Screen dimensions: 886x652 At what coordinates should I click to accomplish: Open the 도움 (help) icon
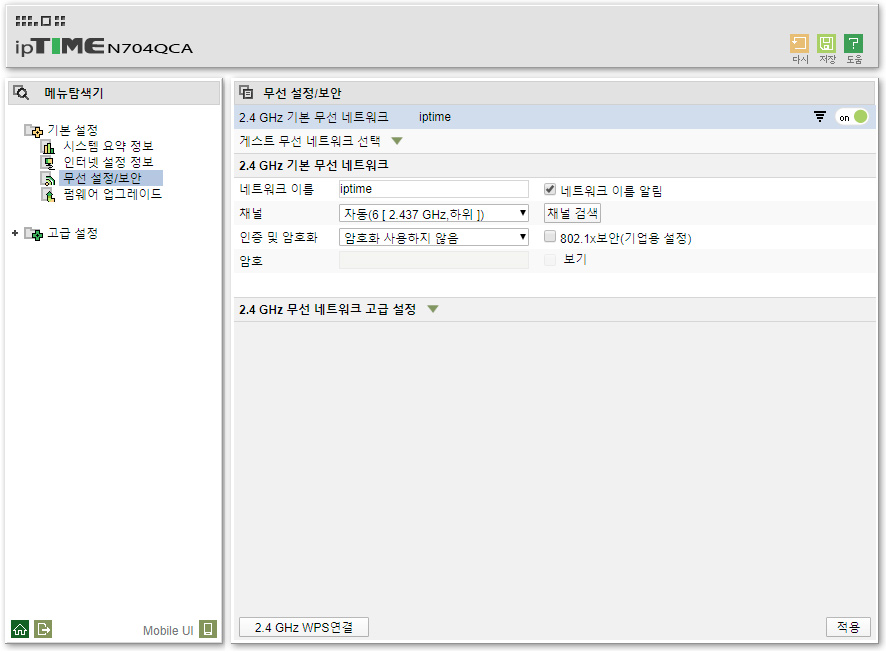[853, 44]
